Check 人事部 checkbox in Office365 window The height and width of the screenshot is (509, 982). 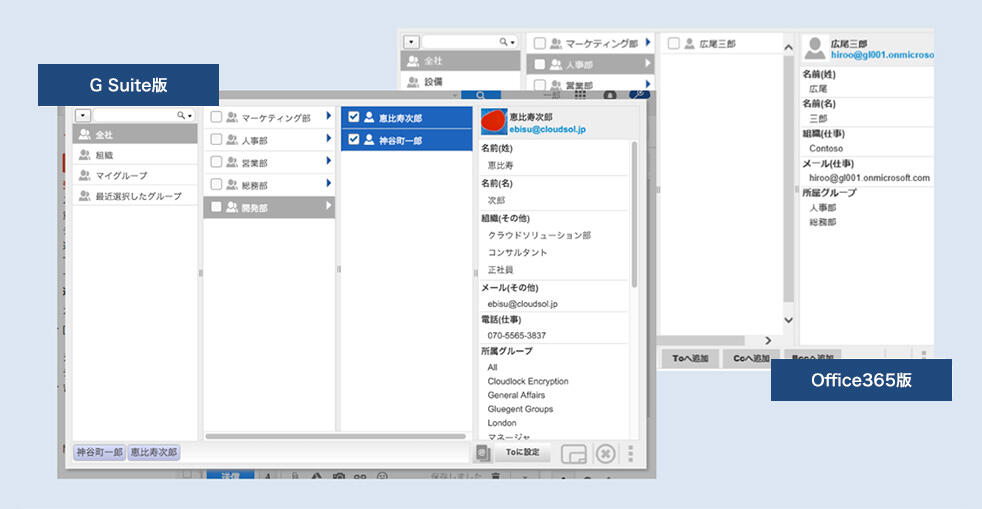[x=539, y=64]
